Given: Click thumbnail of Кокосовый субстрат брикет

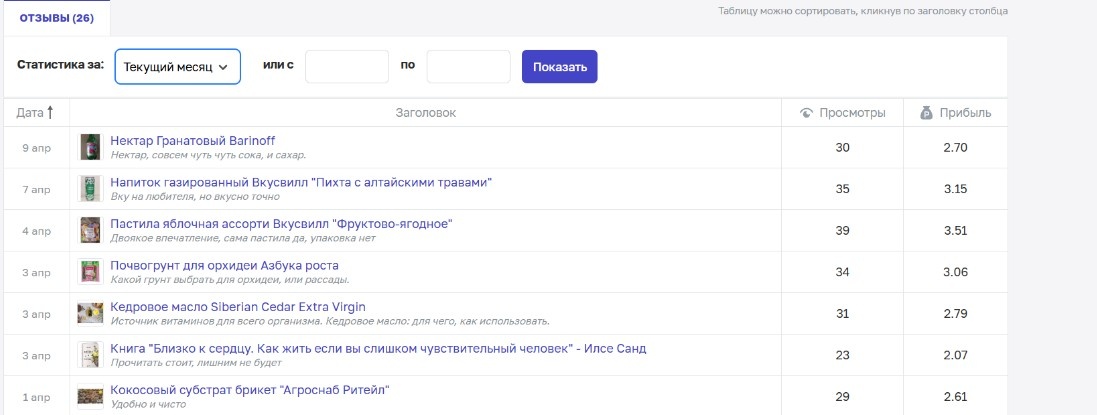Looking at the screenshot, I should (90, 396).
